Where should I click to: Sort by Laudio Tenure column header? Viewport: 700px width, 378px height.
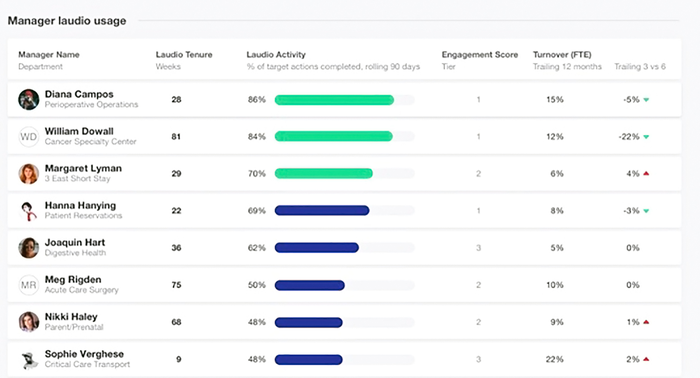pos(184,54)
